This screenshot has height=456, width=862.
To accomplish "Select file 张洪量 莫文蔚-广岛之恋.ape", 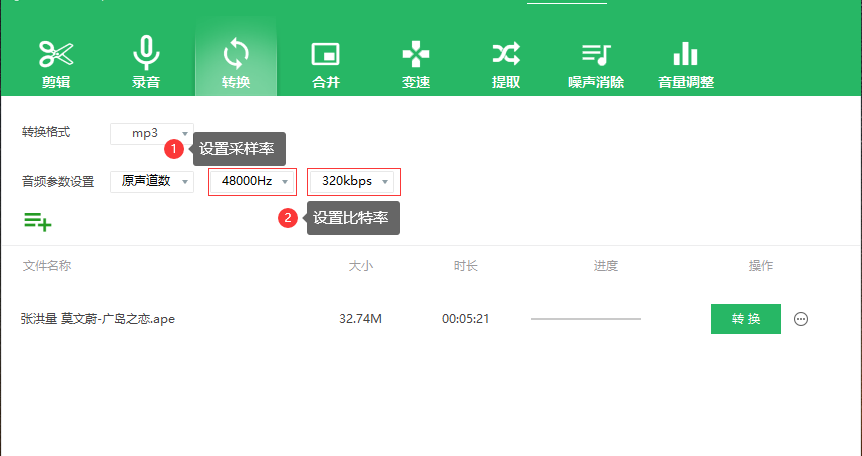I will tap(98, 319).
